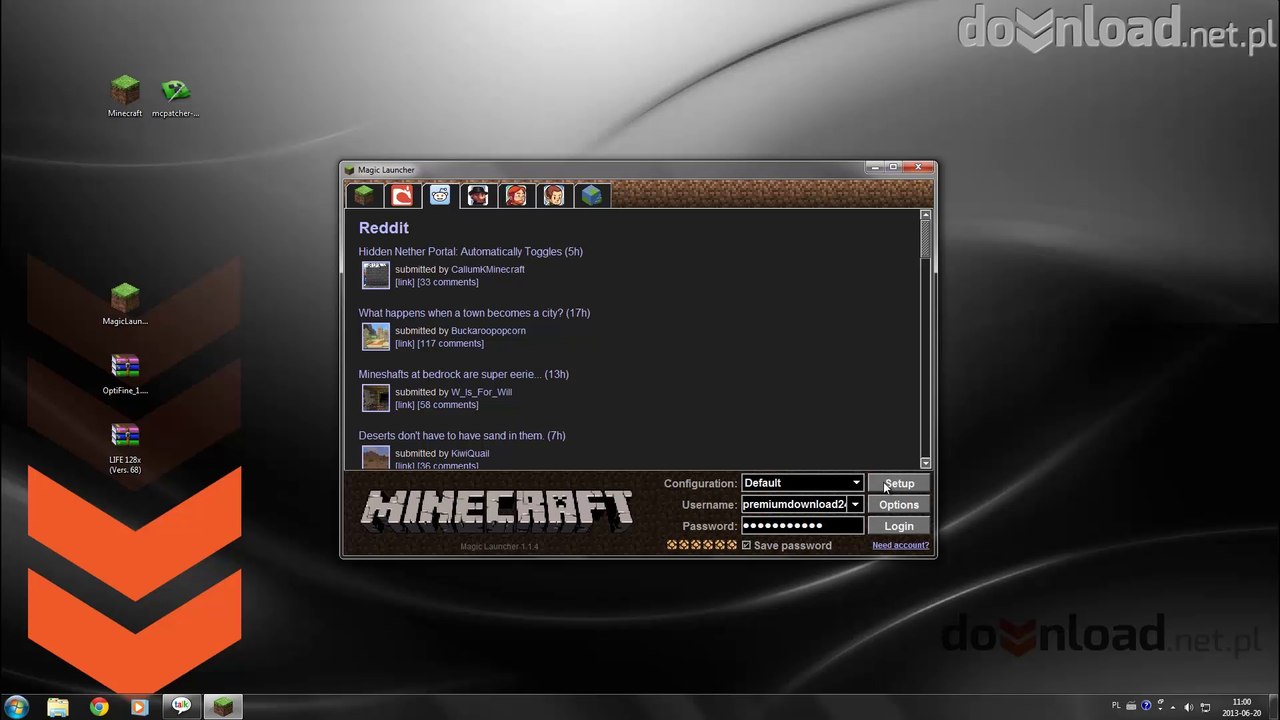Viewport: 1280px width, 720px height.
Task: Open the Windows Start menu
Action: click(x=17, y=707)
